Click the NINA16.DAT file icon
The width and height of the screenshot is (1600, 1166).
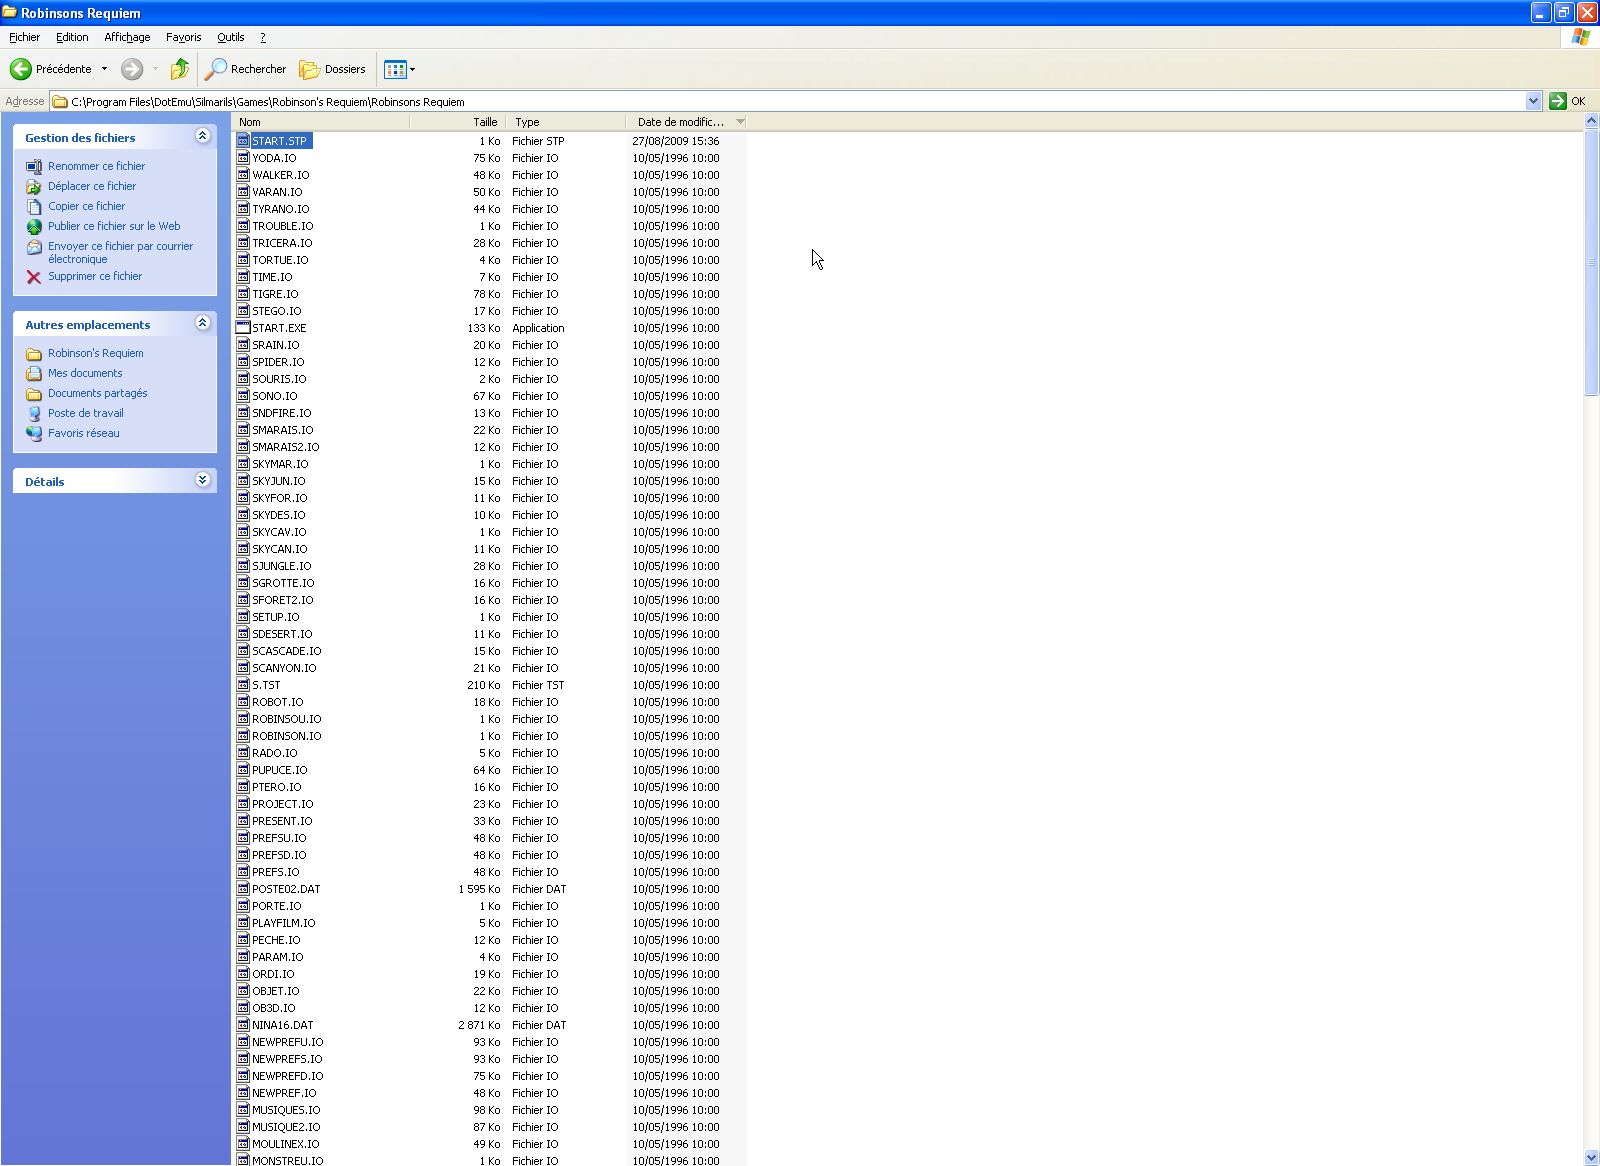pos(243,1025)
